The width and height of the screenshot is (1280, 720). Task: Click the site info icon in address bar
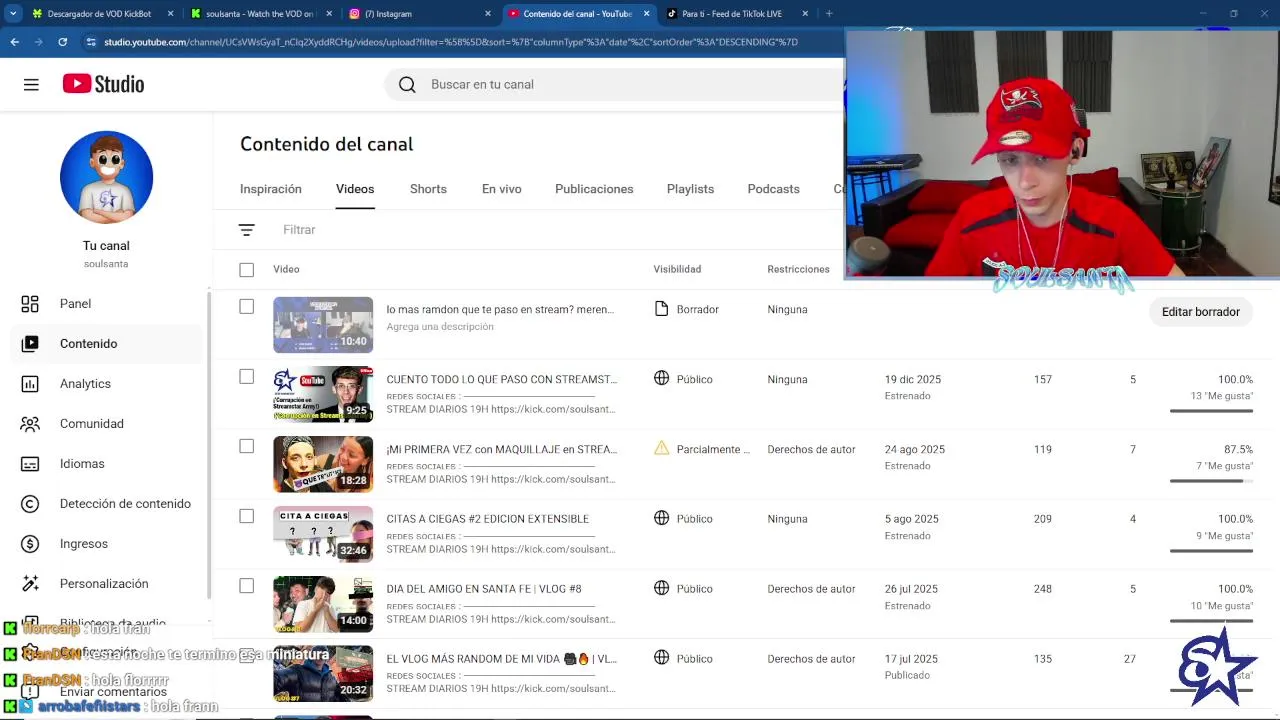click(x=91, y=42)
